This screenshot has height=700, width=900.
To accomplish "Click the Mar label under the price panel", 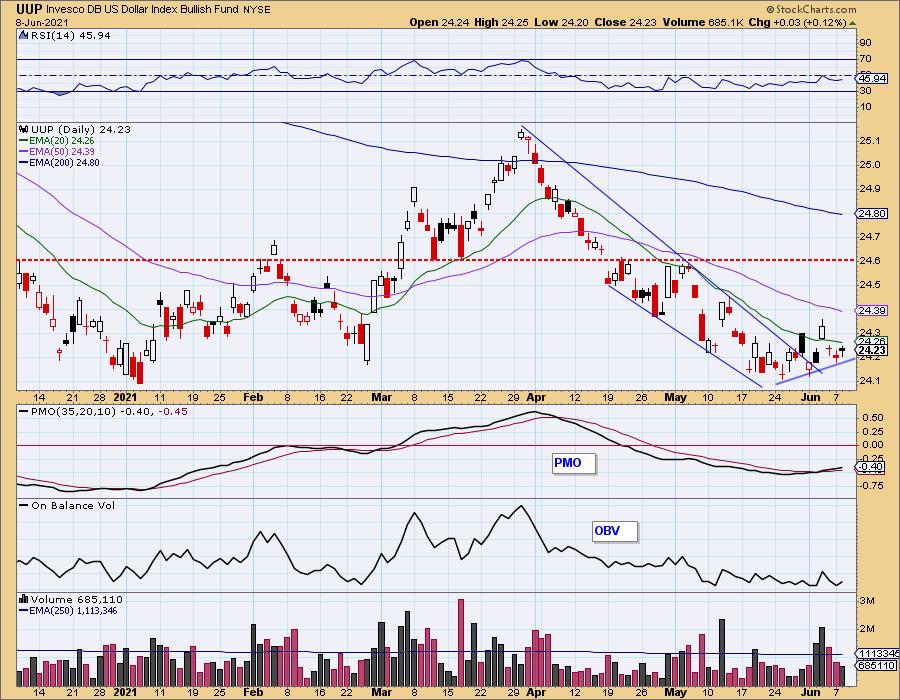I will pyautogui.click(x=382, y=397).
